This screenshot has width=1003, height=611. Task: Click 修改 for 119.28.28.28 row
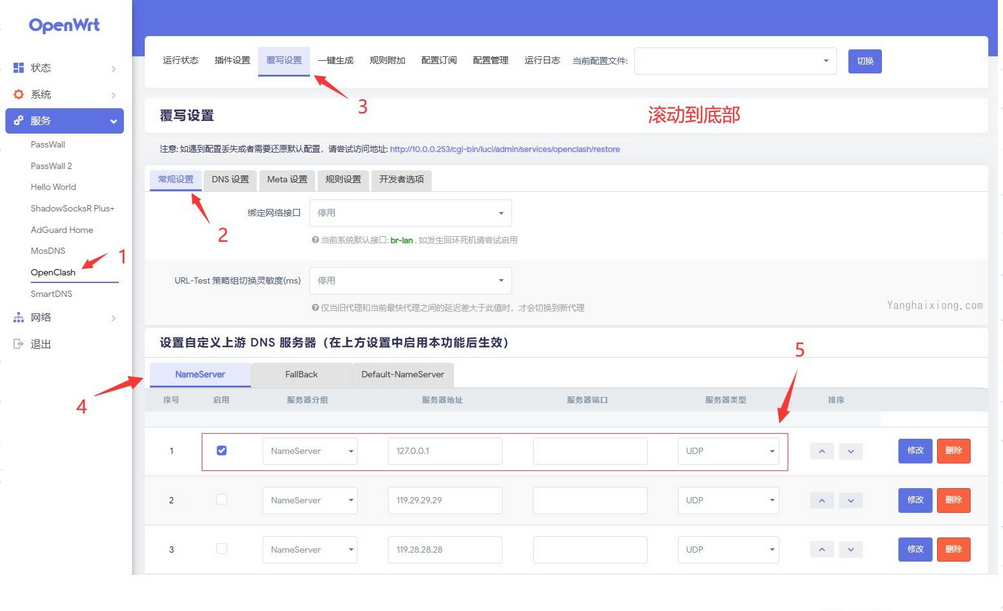click(915, 550)
